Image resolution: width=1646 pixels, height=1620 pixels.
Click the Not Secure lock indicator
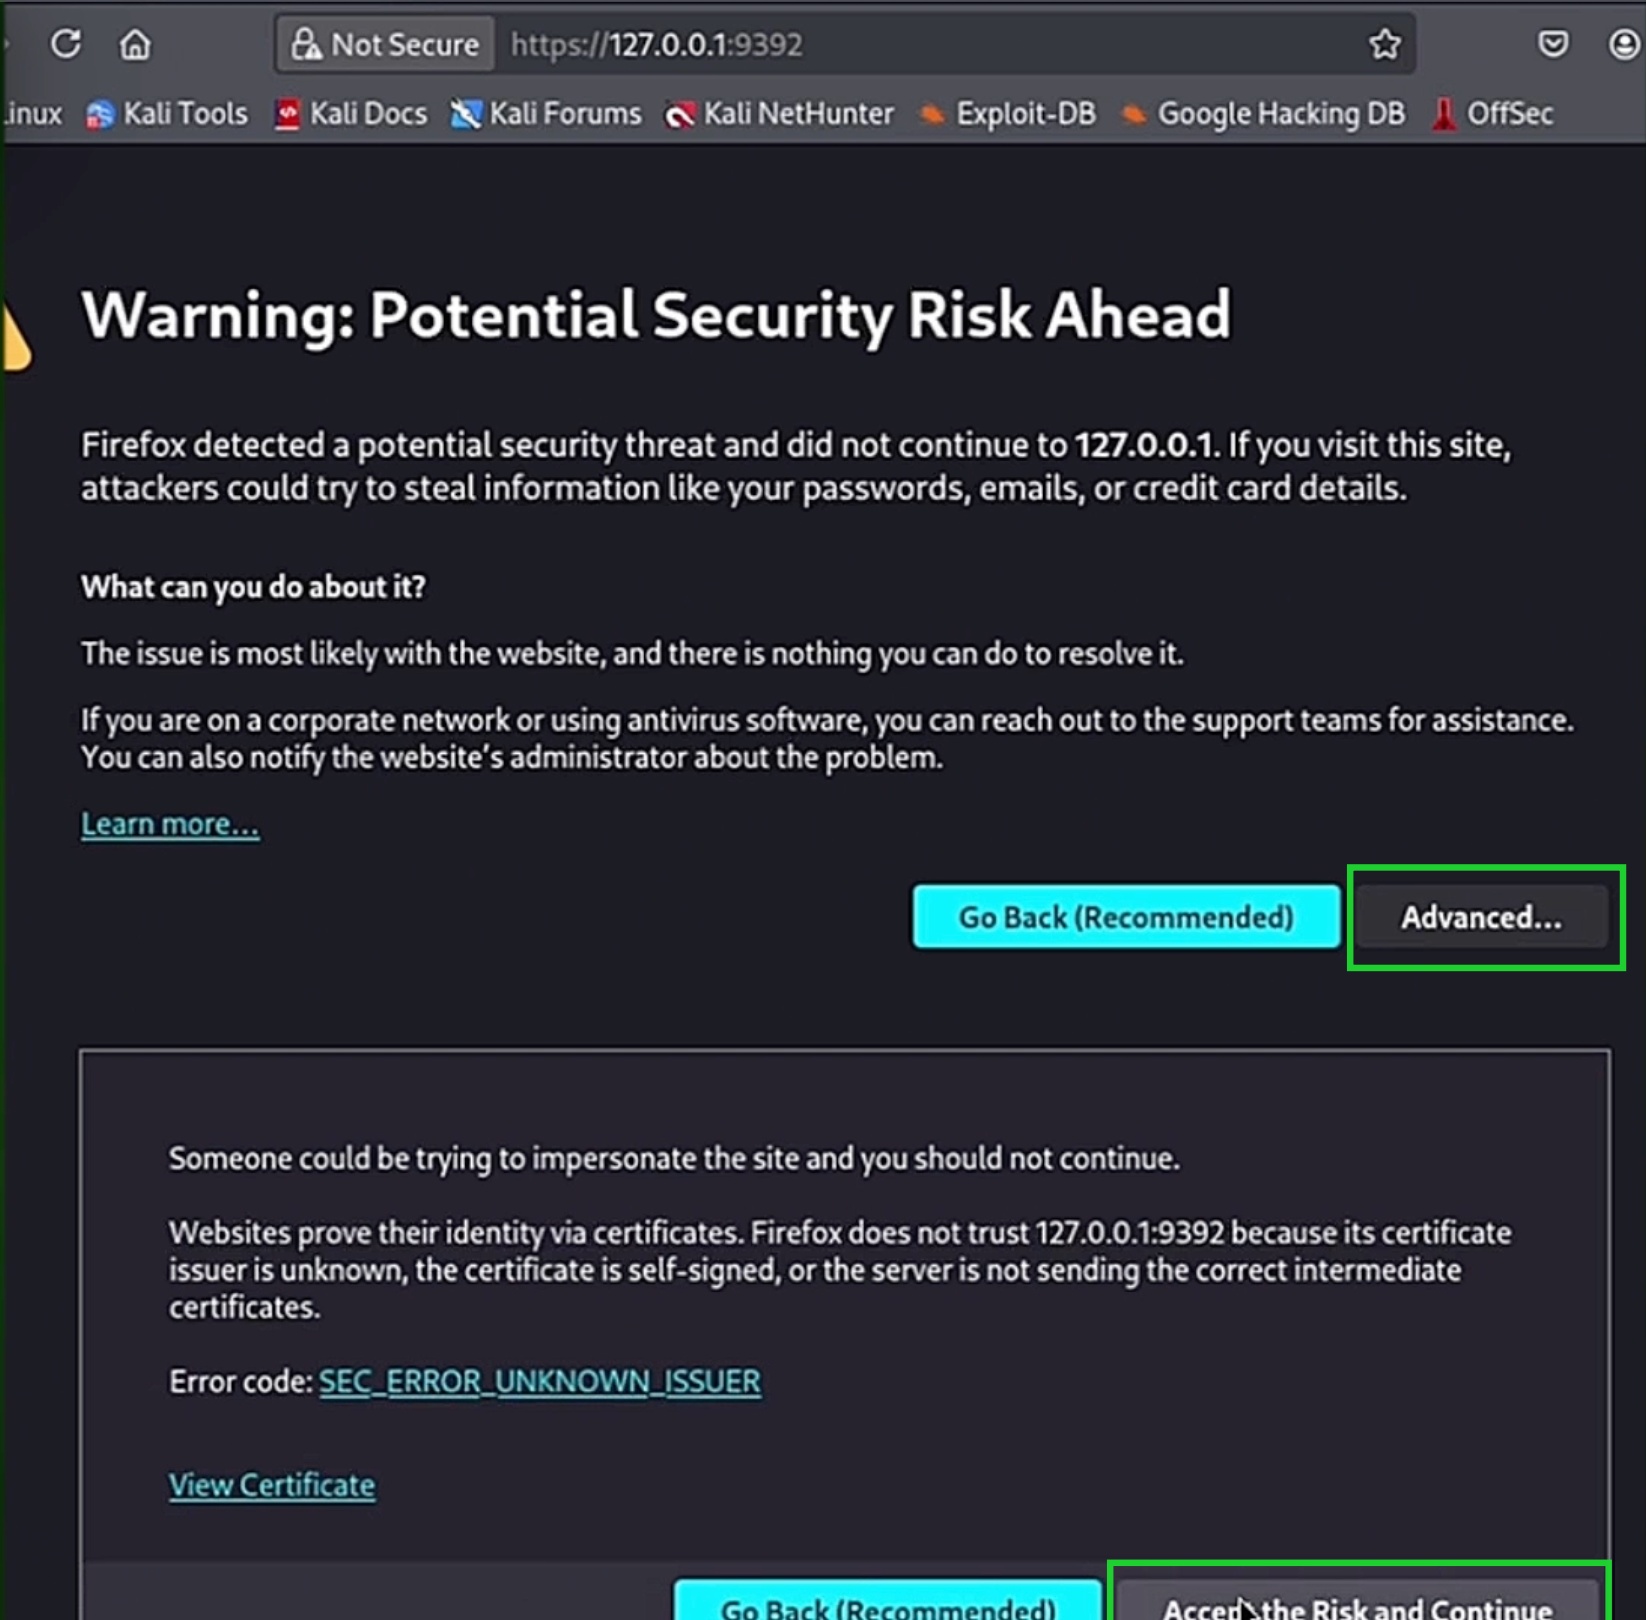coord(386,45)
